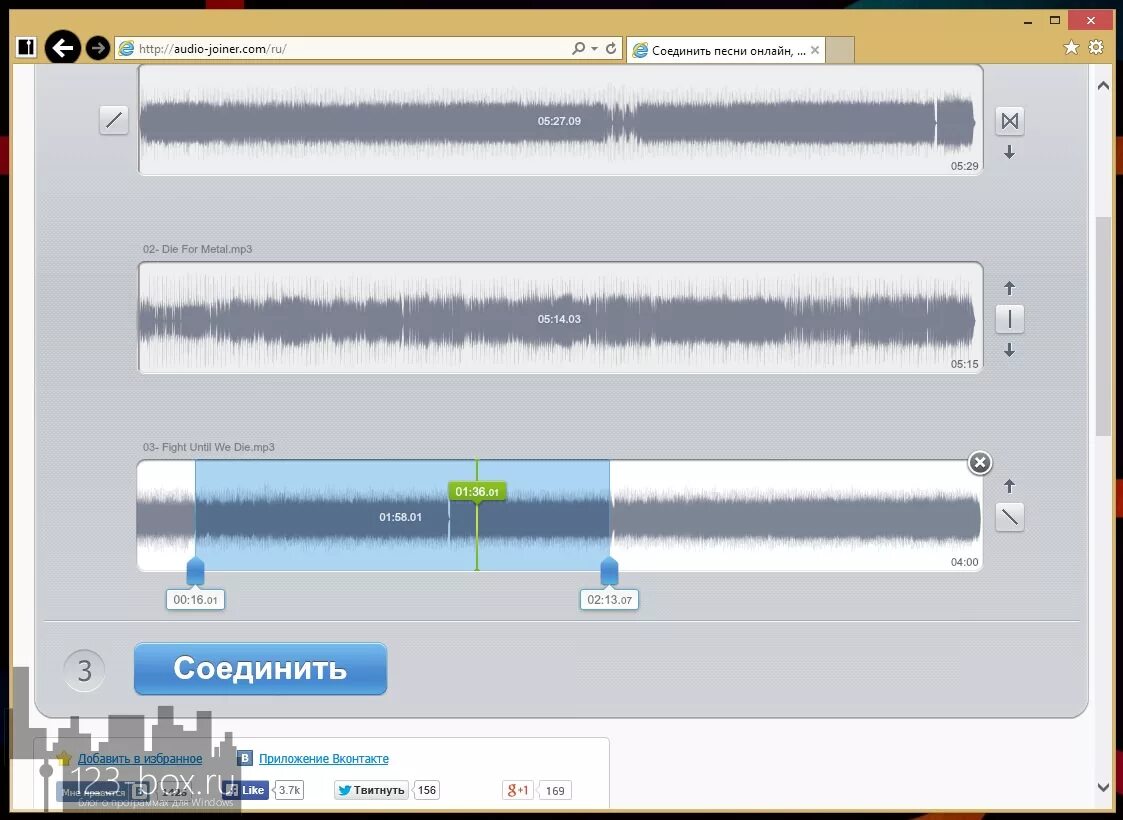This screenshot has width=1123, height=820.
Task: Open Добавить в избранное link
Action: pyautogui.click(x=140, y=758)
